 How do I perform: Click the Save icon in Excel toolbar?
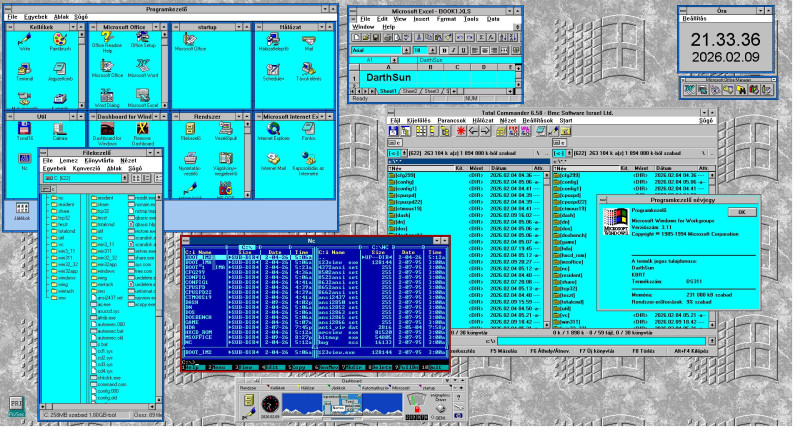(376, 37)
